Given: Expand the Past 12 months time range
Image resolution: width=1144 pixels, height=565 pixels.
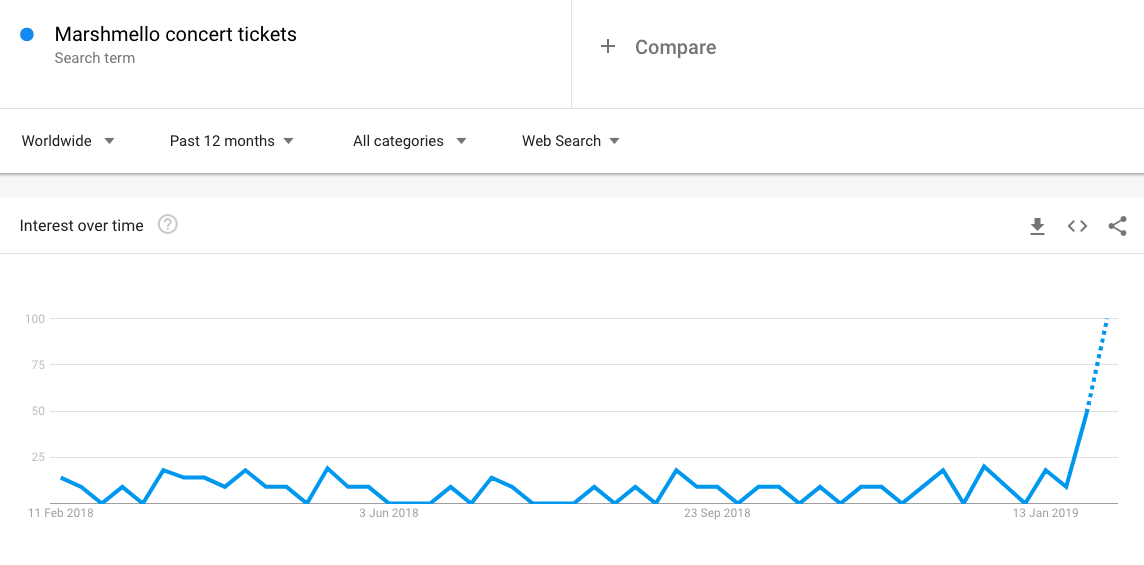Looking at the screenshot, I should click(x=231, y=141).
